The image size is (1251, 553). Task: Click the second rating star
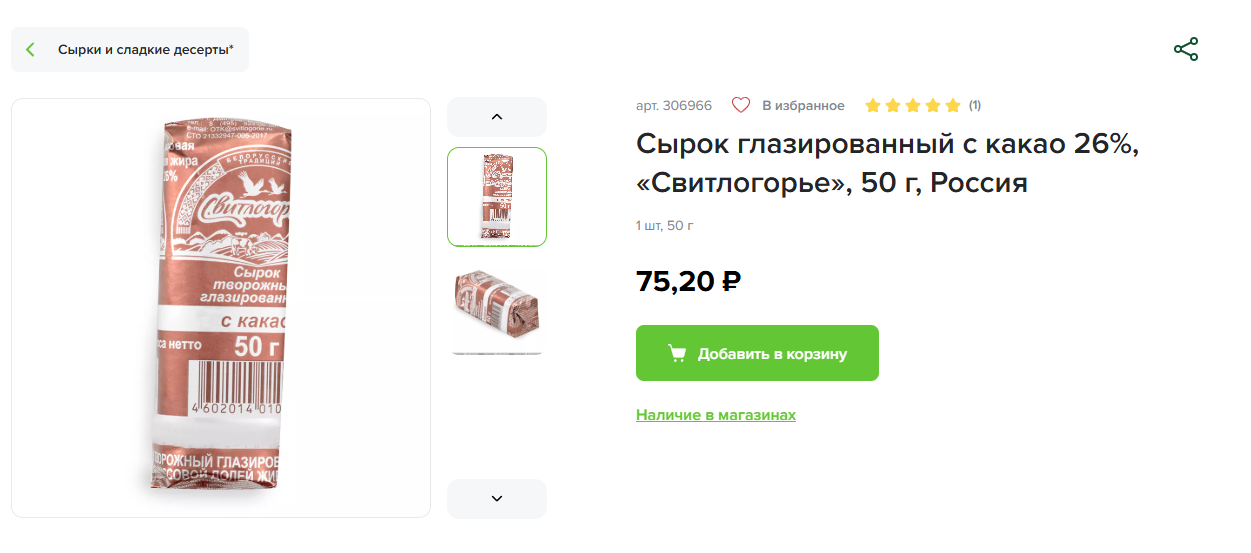[x=893, y=106]
